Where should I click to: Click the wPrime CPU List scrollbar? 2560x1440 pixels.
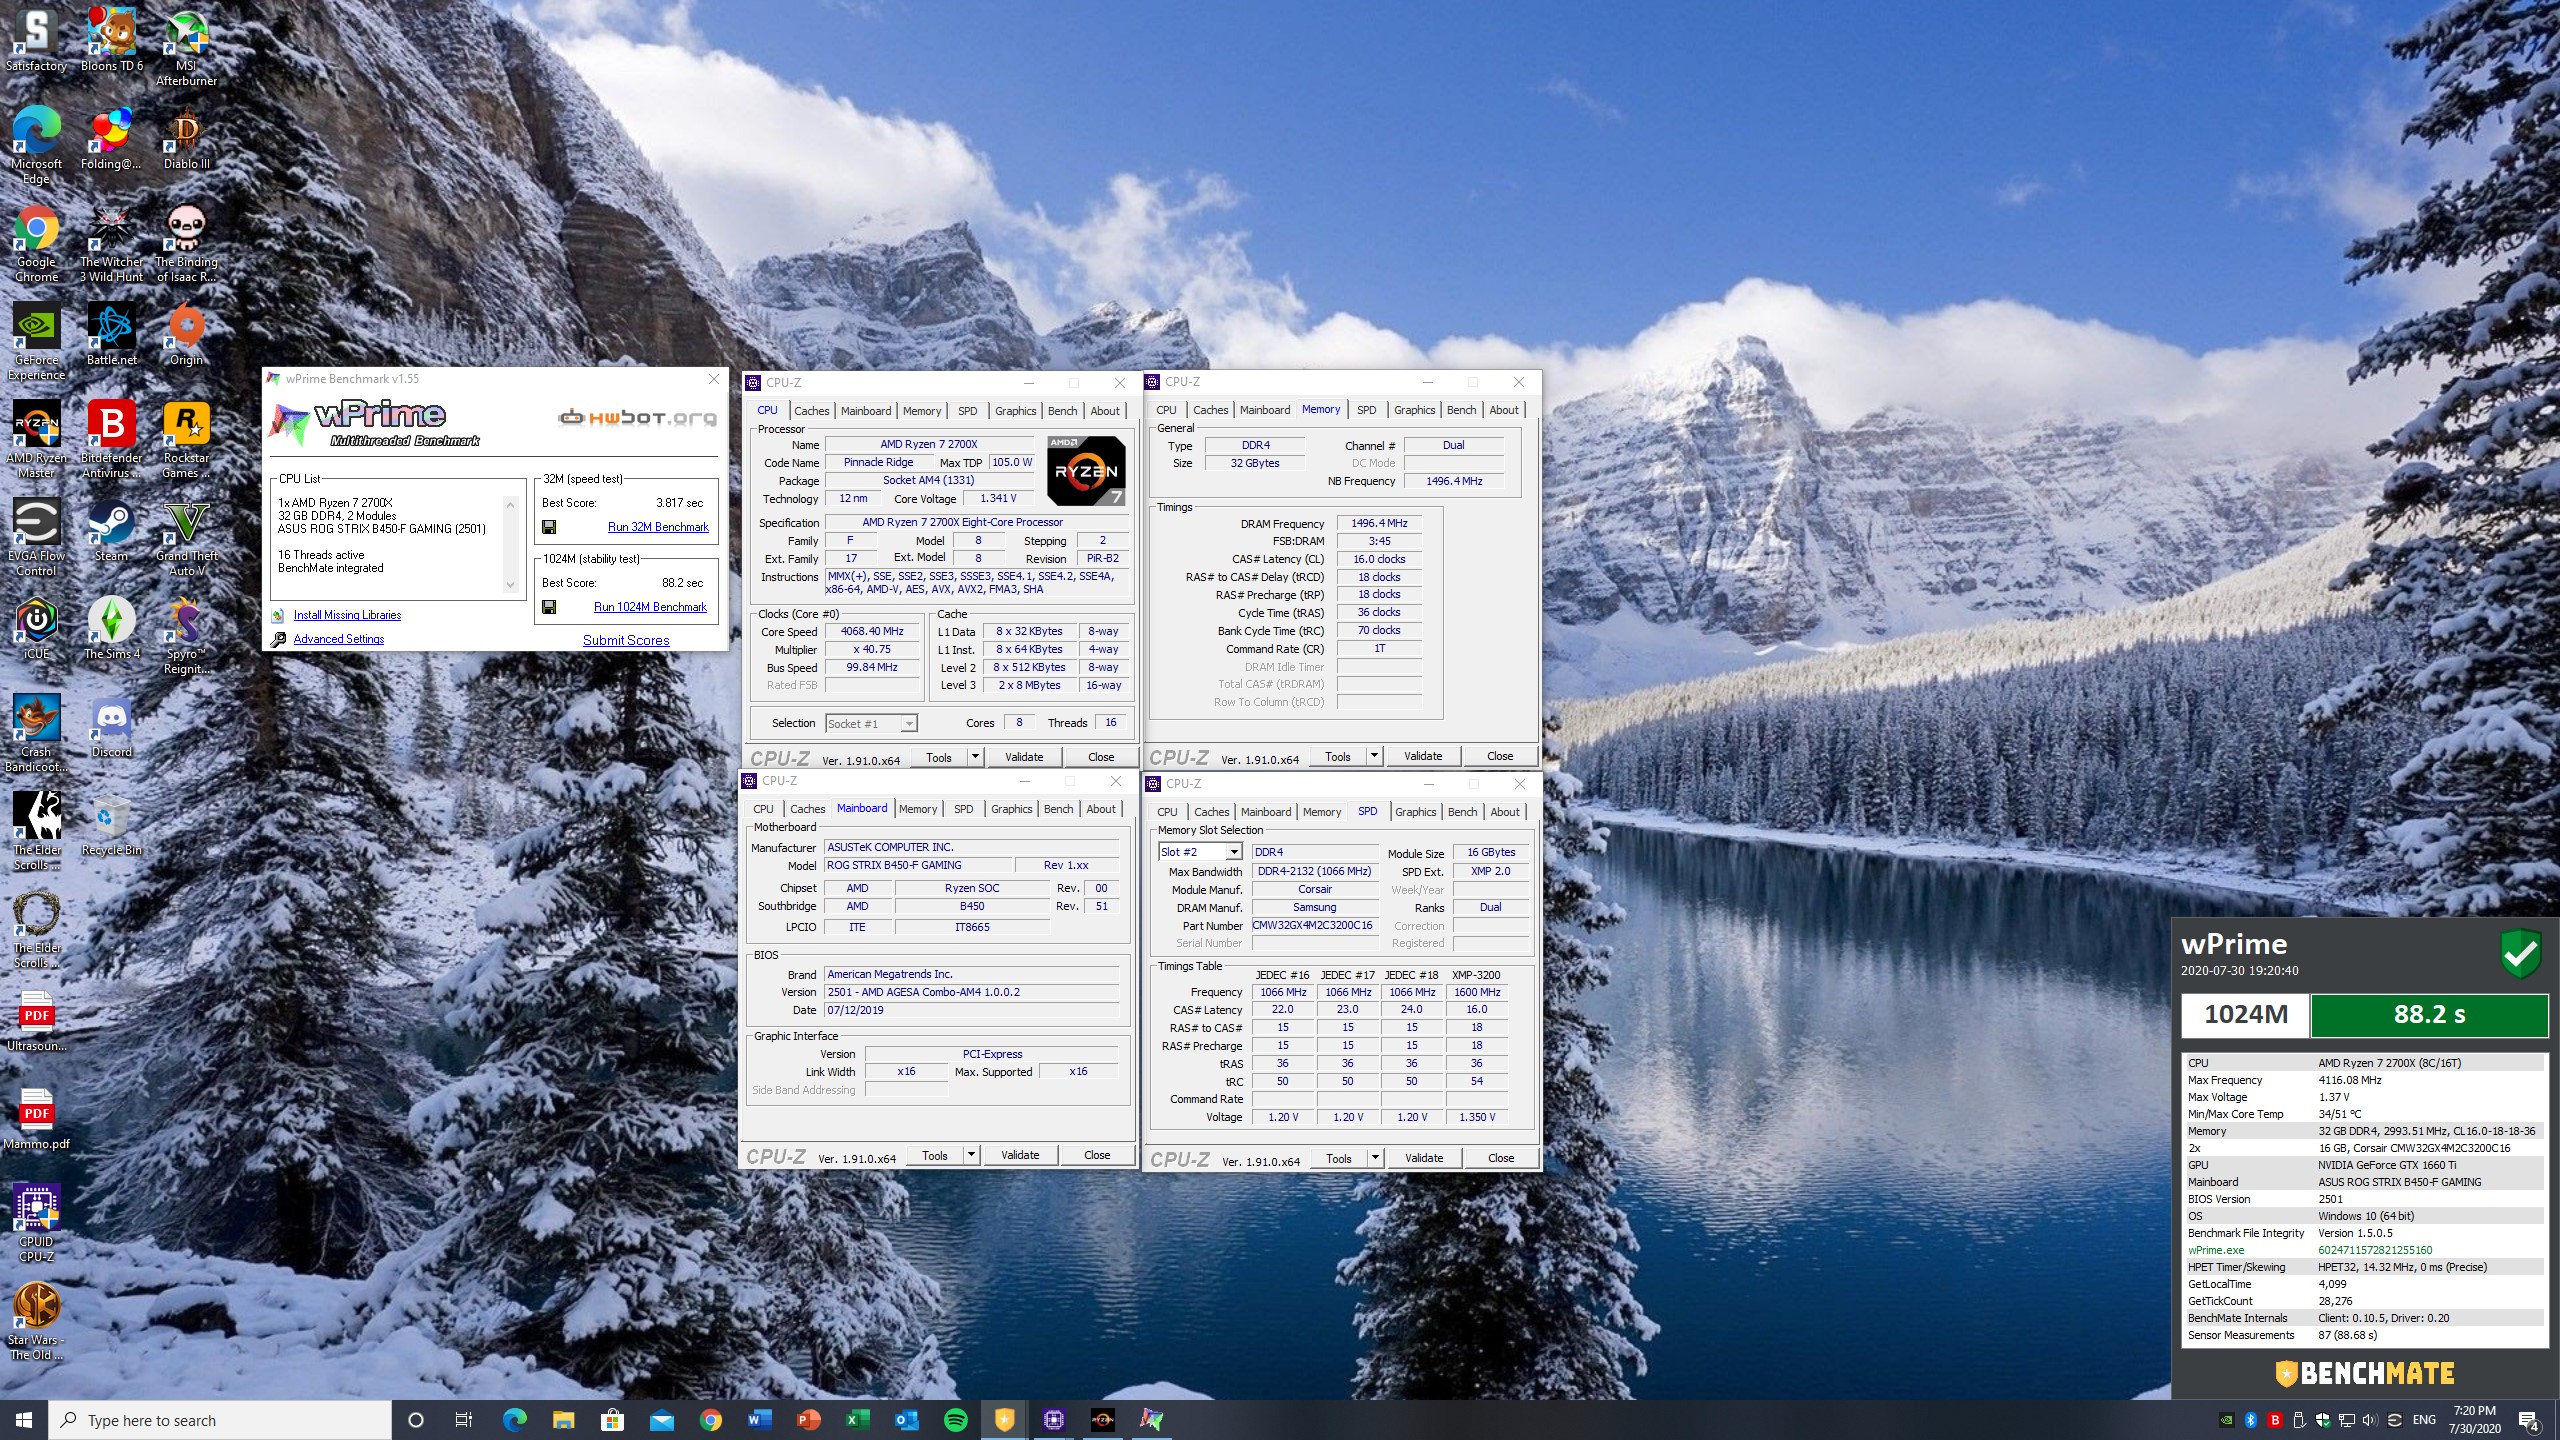(511, 544)
